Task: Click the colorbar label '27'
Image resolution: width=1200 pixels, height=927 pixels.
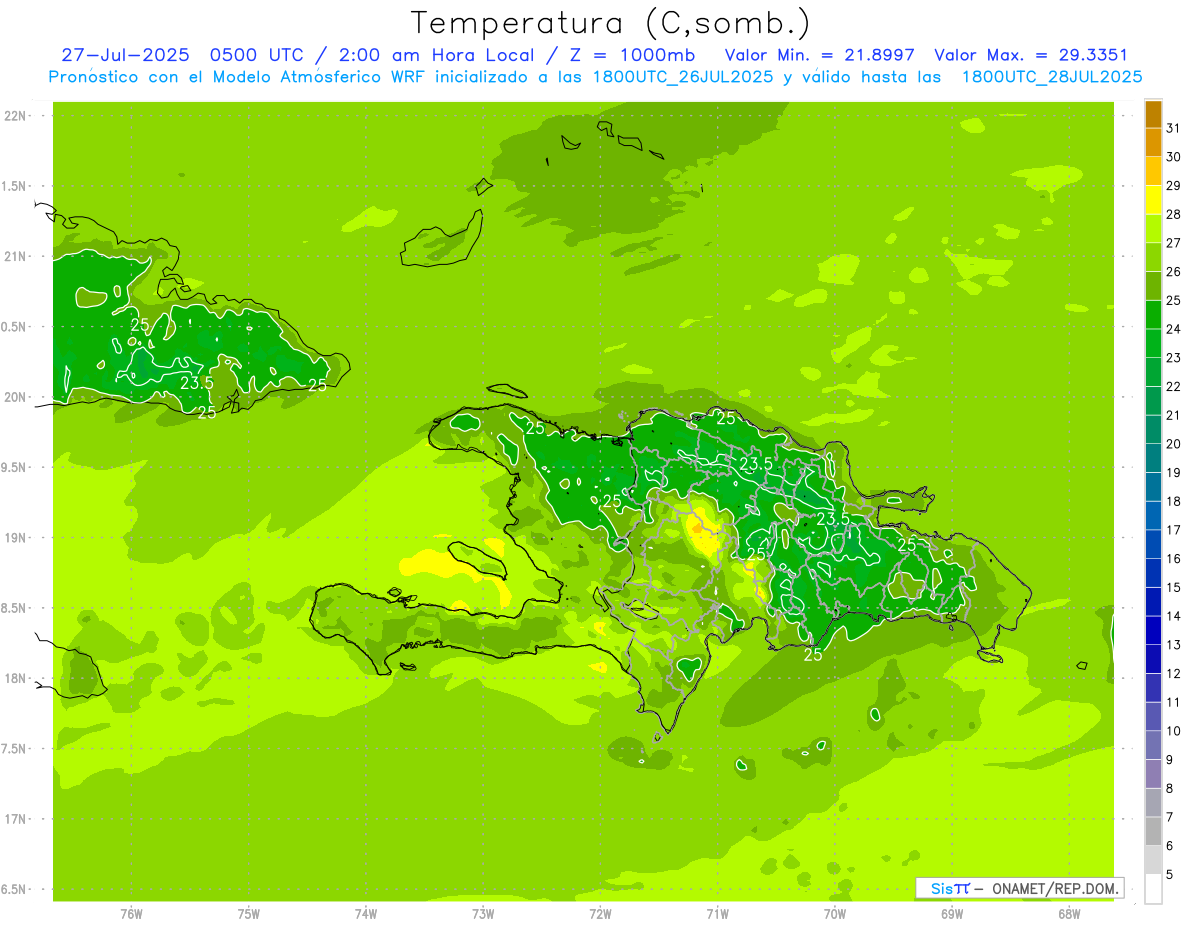Action: [x=1174, y=243]
